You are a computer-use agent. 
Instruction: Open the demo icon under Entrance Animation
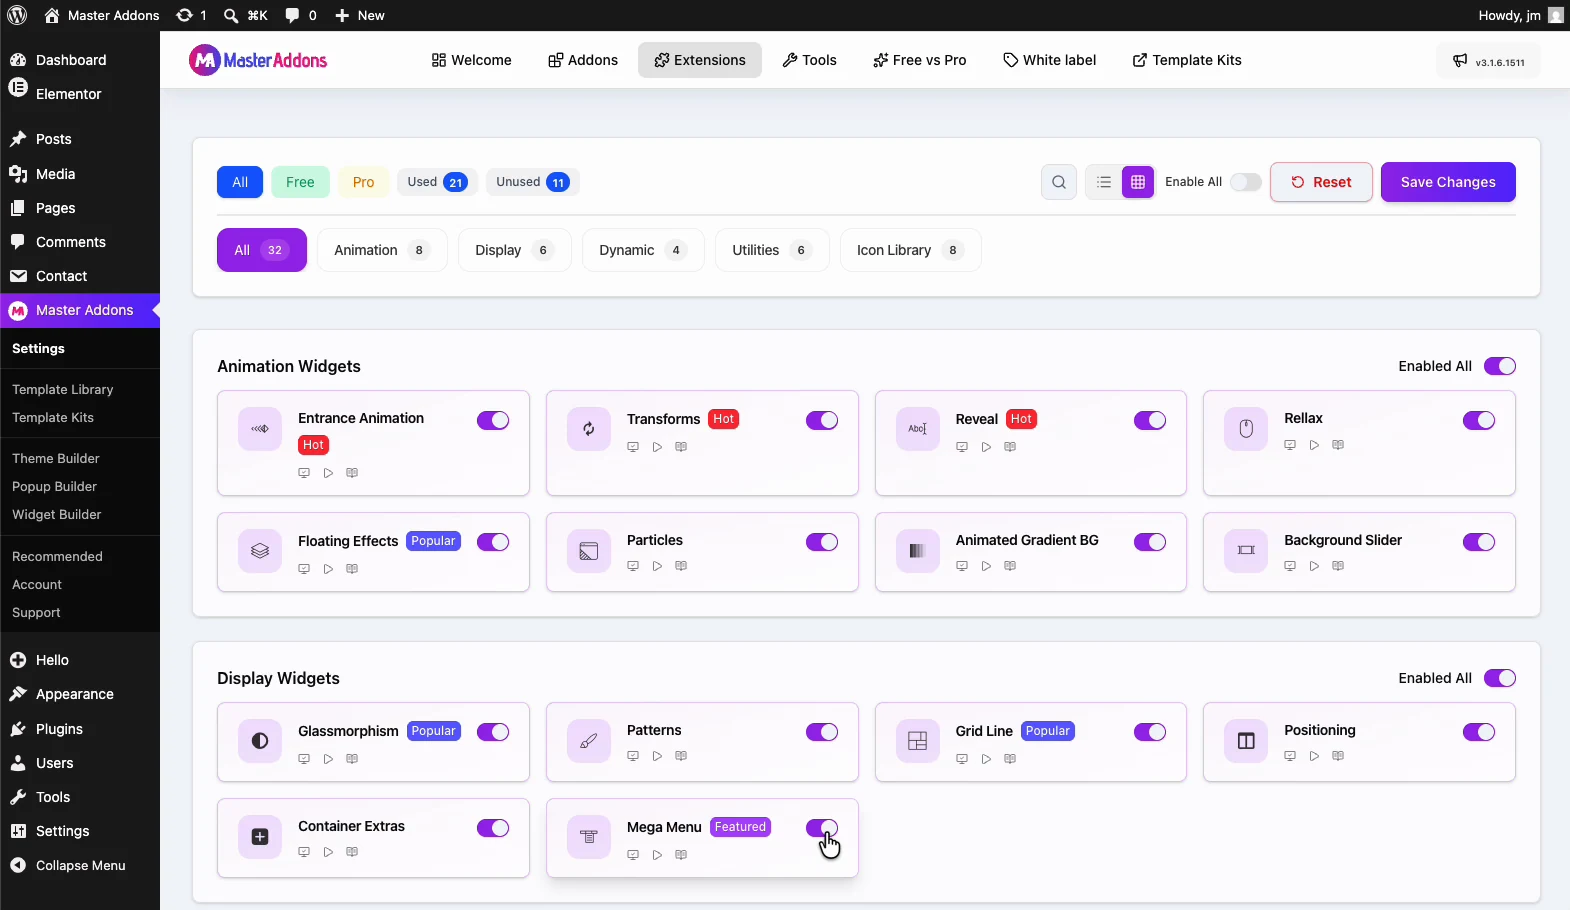pos(304,473)
